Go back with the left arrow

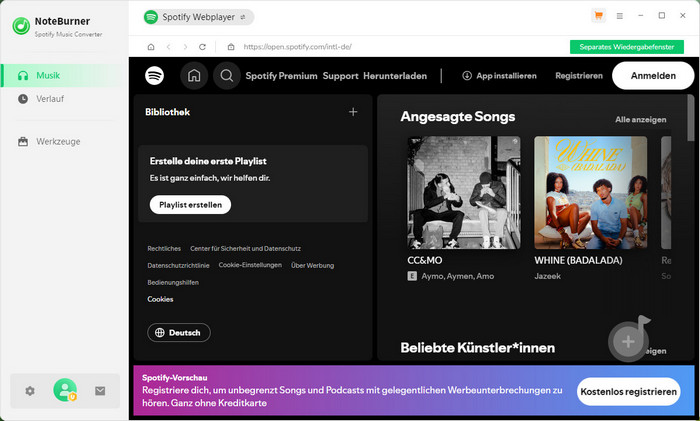168,47
